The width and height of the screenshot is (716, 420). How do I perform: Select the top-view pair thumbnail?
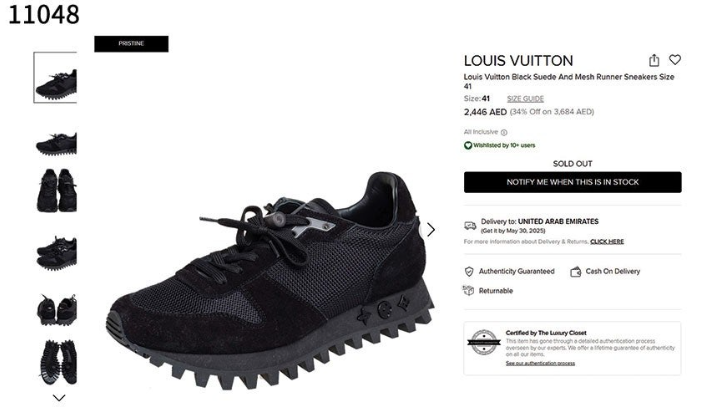coord(56,190)
